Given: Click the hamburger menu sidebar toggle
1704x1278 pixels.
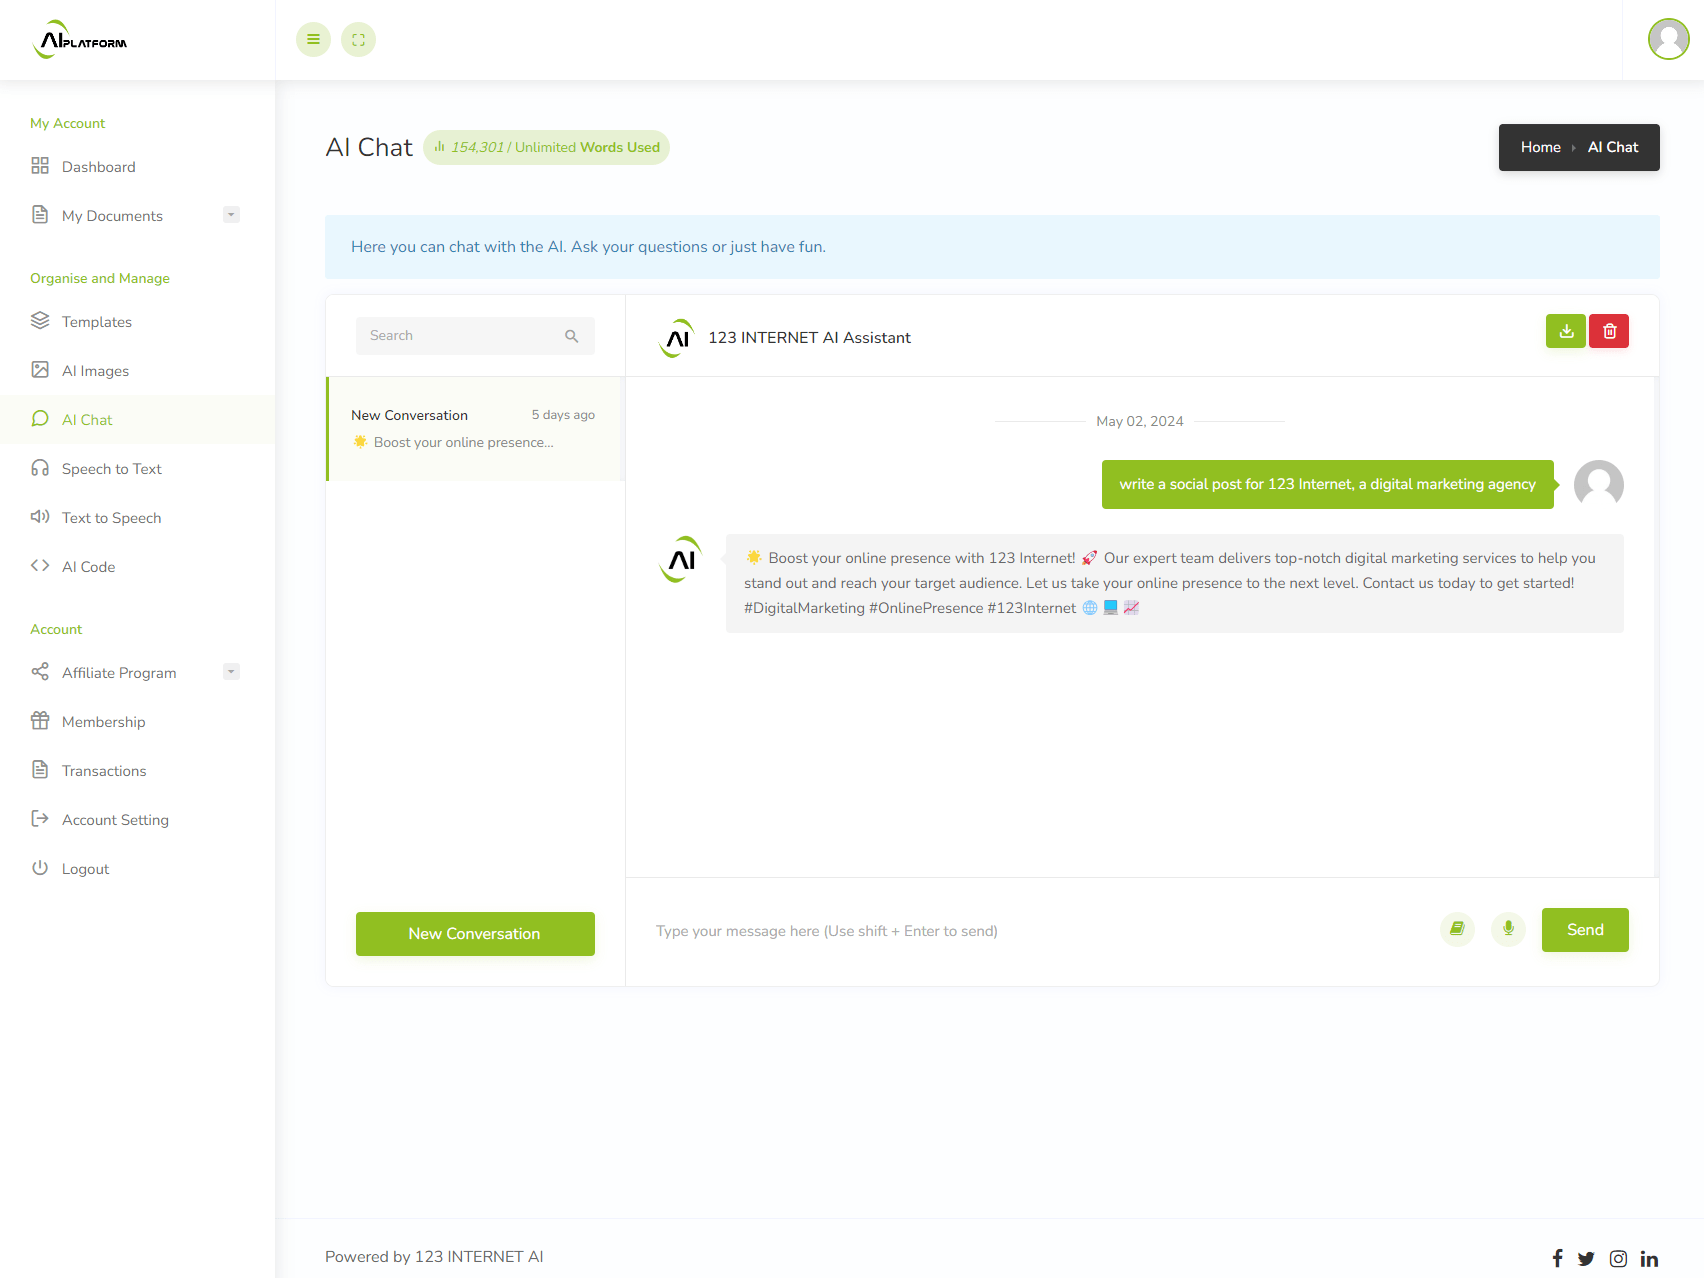Looking at the screenshot, I should (x=313, y=40).
